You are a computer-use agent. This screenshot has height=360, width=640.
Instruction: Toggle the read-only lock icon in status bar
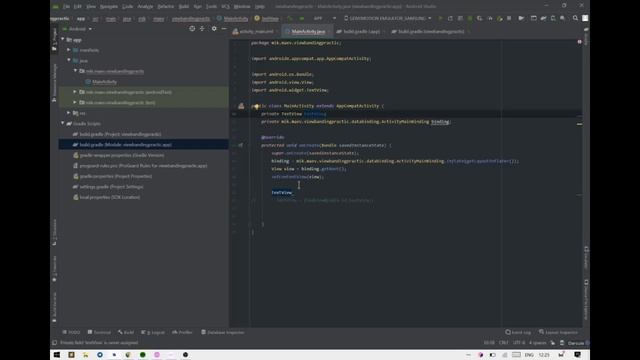(x=553, y=343)
